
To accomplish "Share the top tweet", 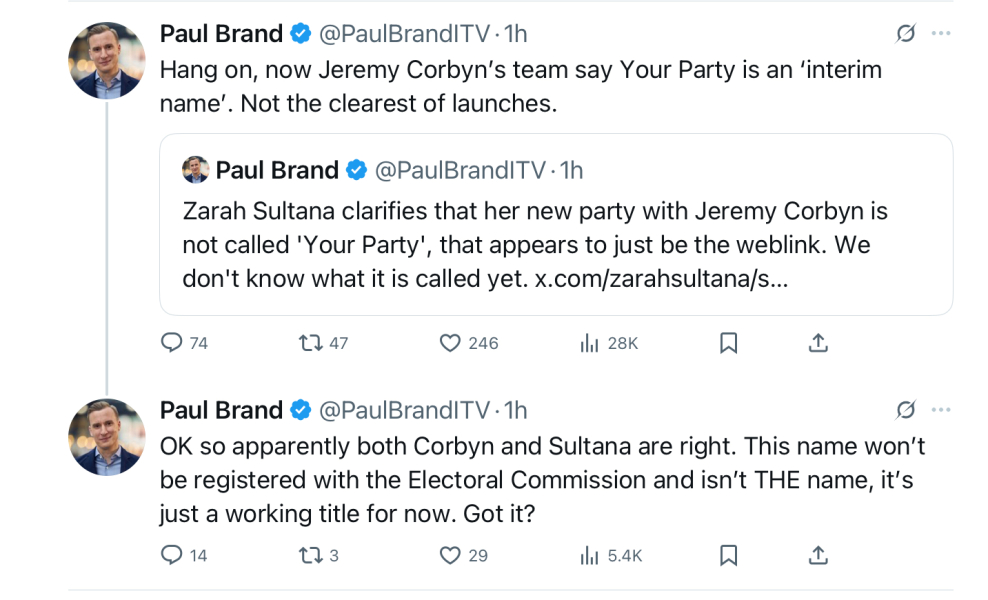I will click(x=817, y=342).
